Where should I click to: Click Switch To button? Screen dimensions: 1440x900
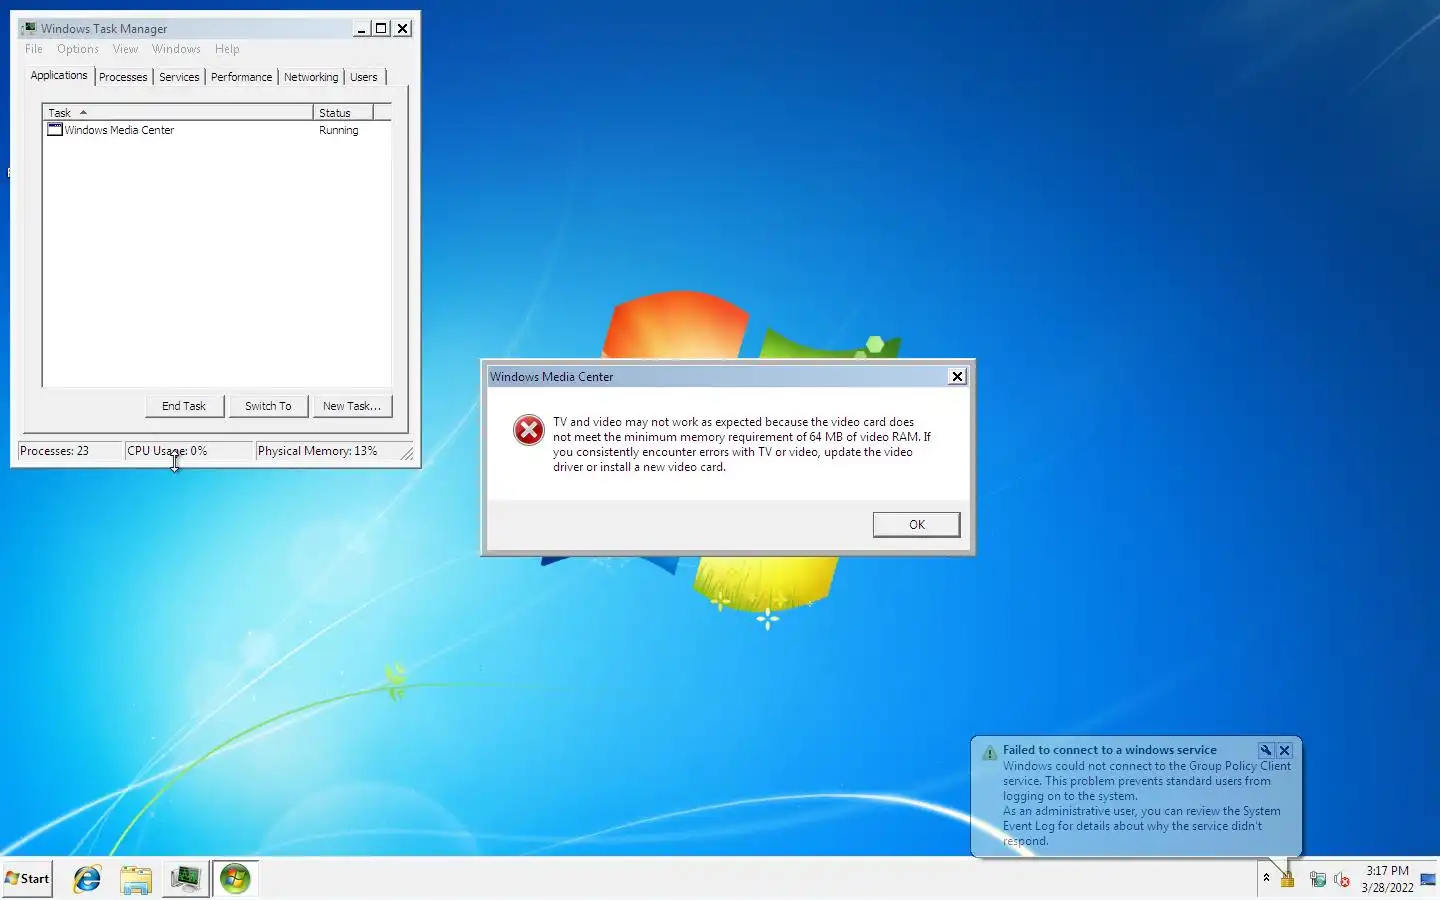click(268, 406)
